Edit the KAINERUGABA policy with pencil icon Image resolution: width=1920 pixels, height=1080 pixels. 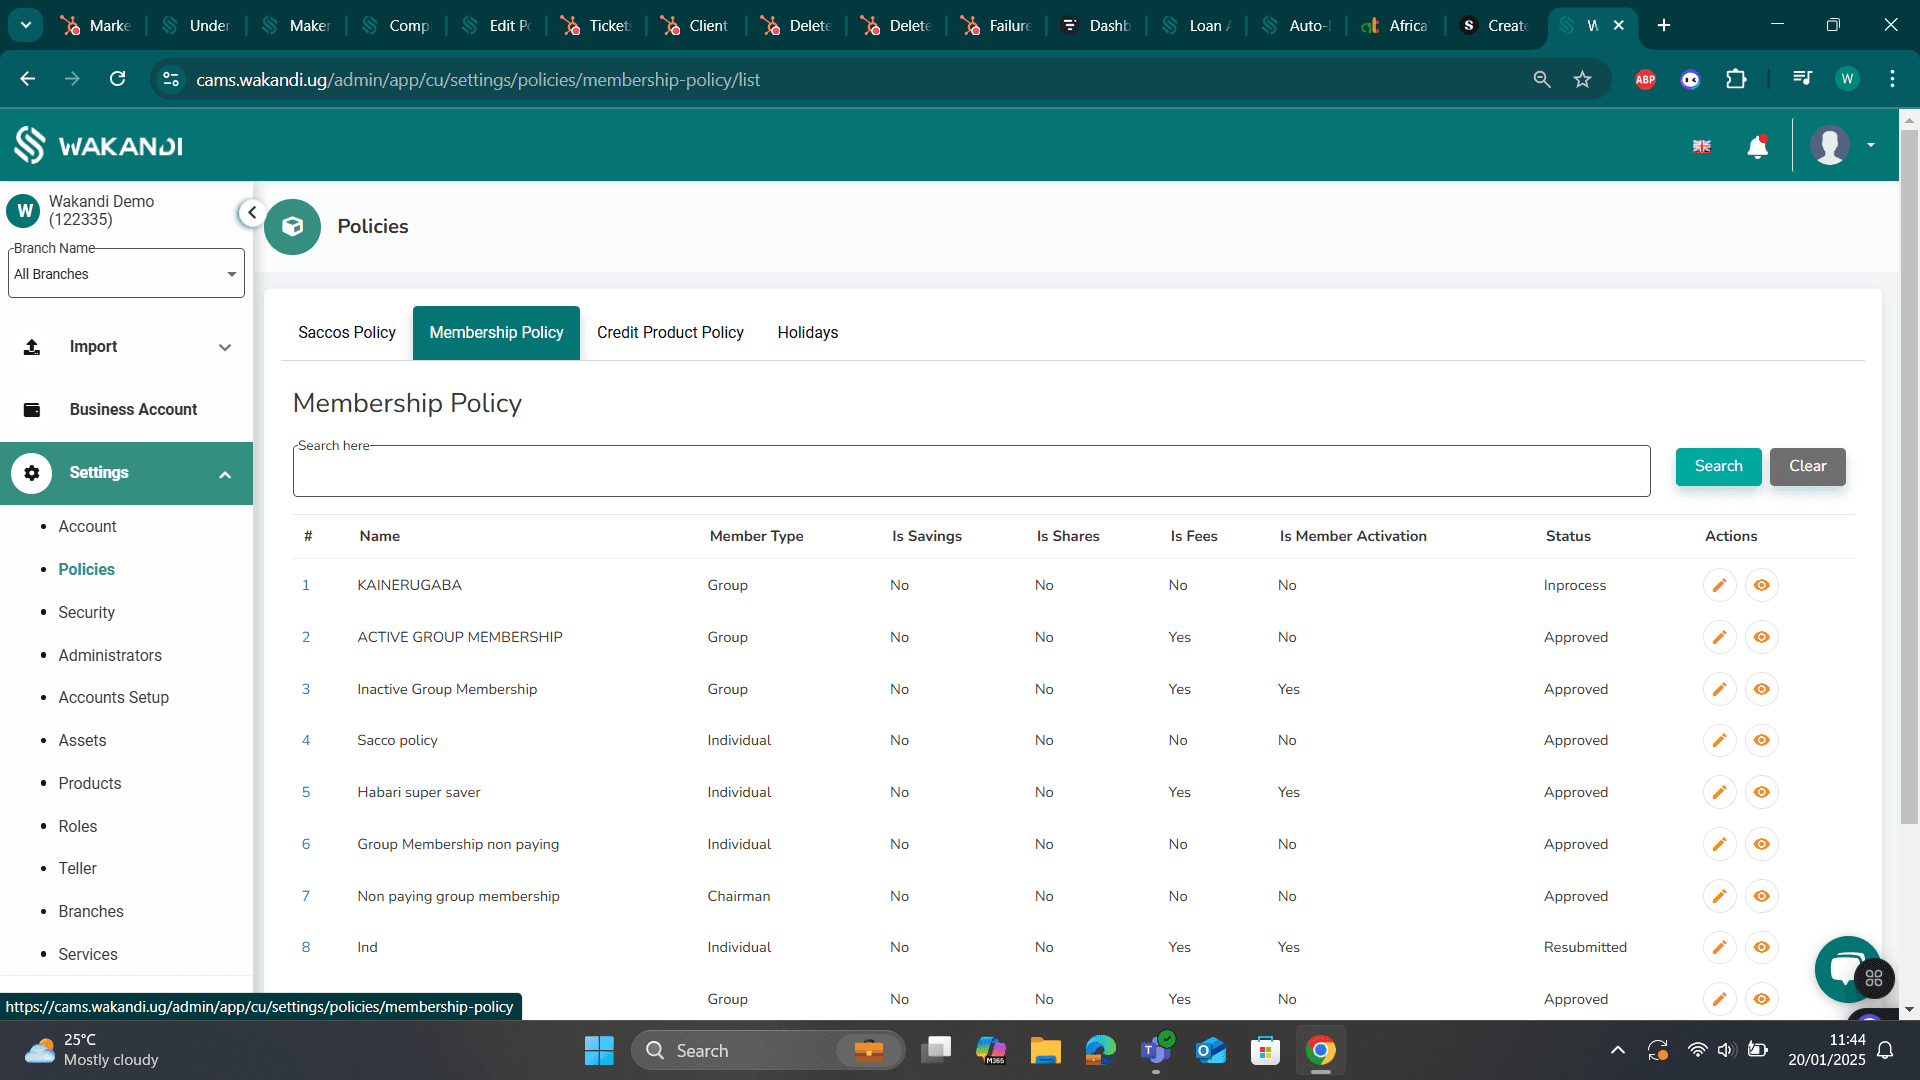1719,585
